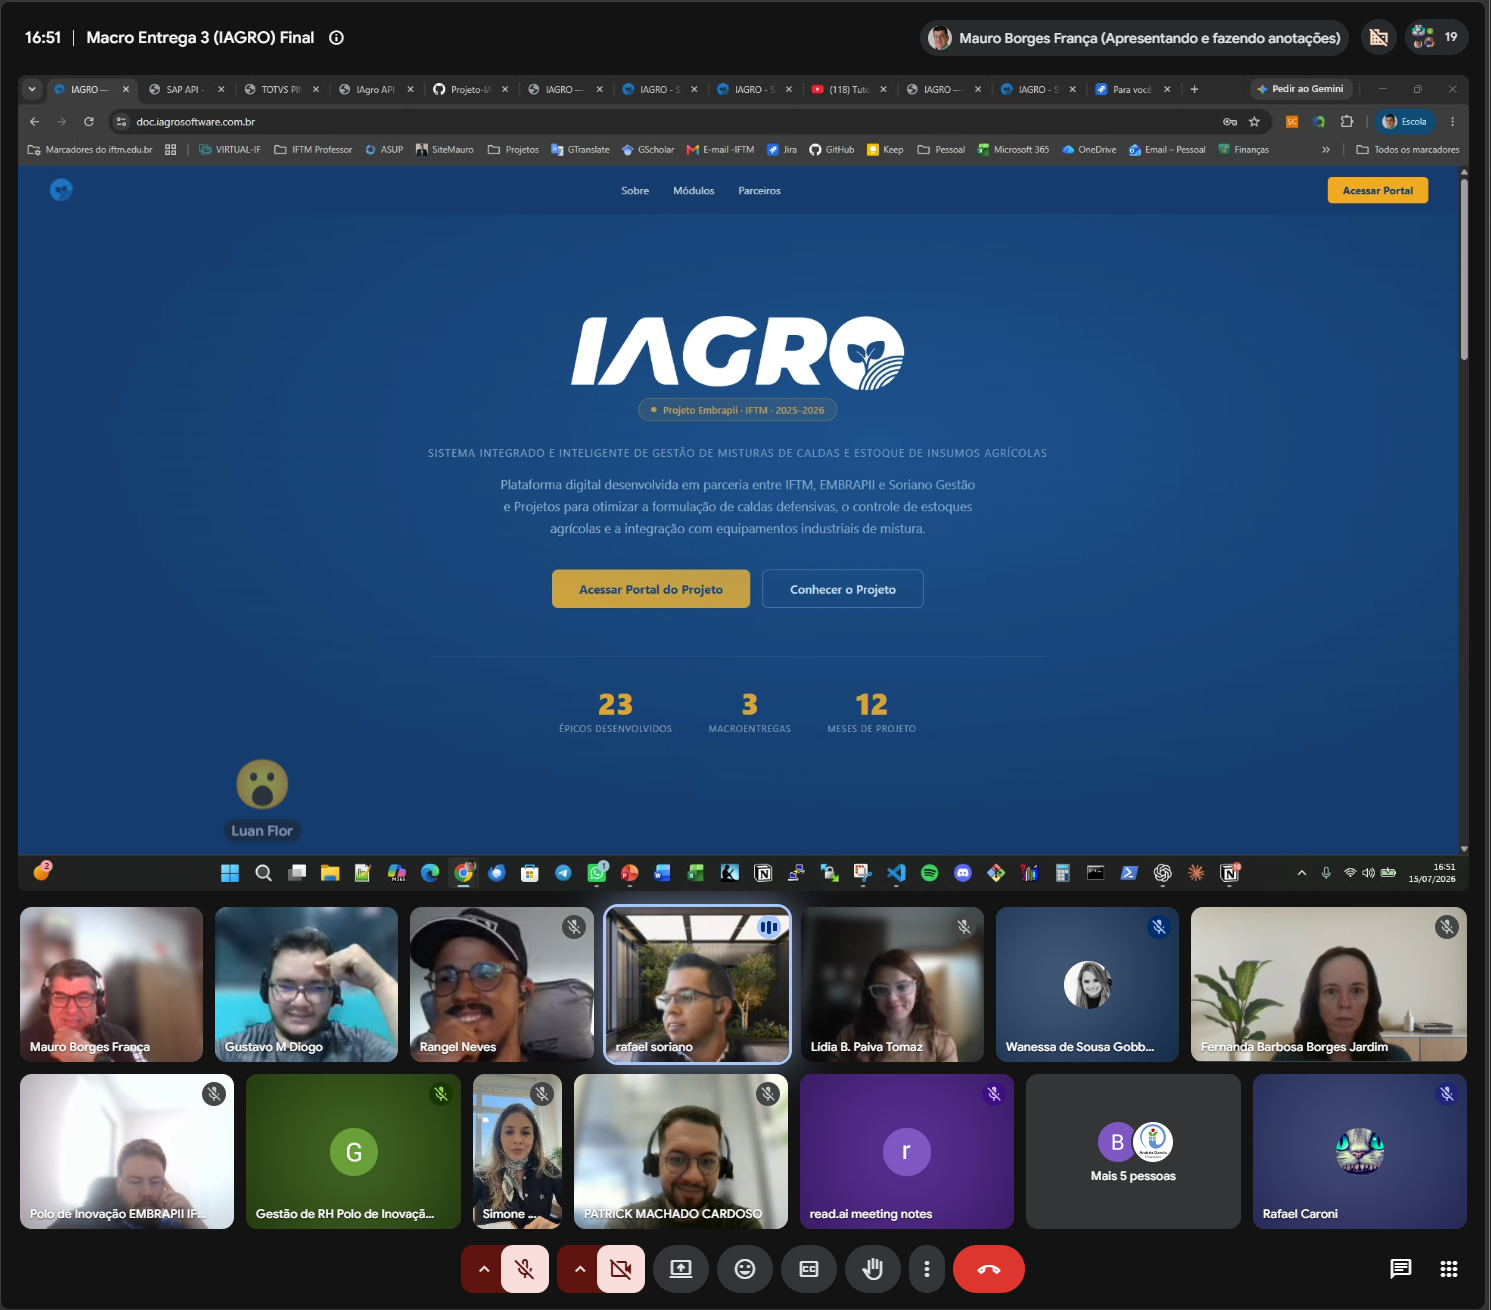This screenshot has height=1310, width=1491.
Task: Expand audio settings arrow beside microphone
Action: click(x=483, y=1269)
